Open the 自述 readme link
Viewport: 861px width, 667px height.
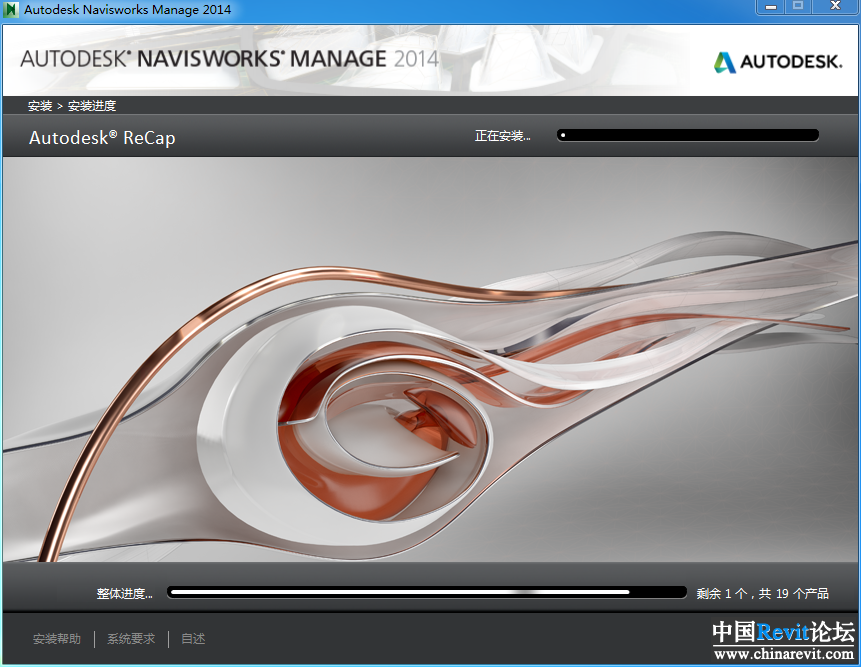(x=193, y=639)
